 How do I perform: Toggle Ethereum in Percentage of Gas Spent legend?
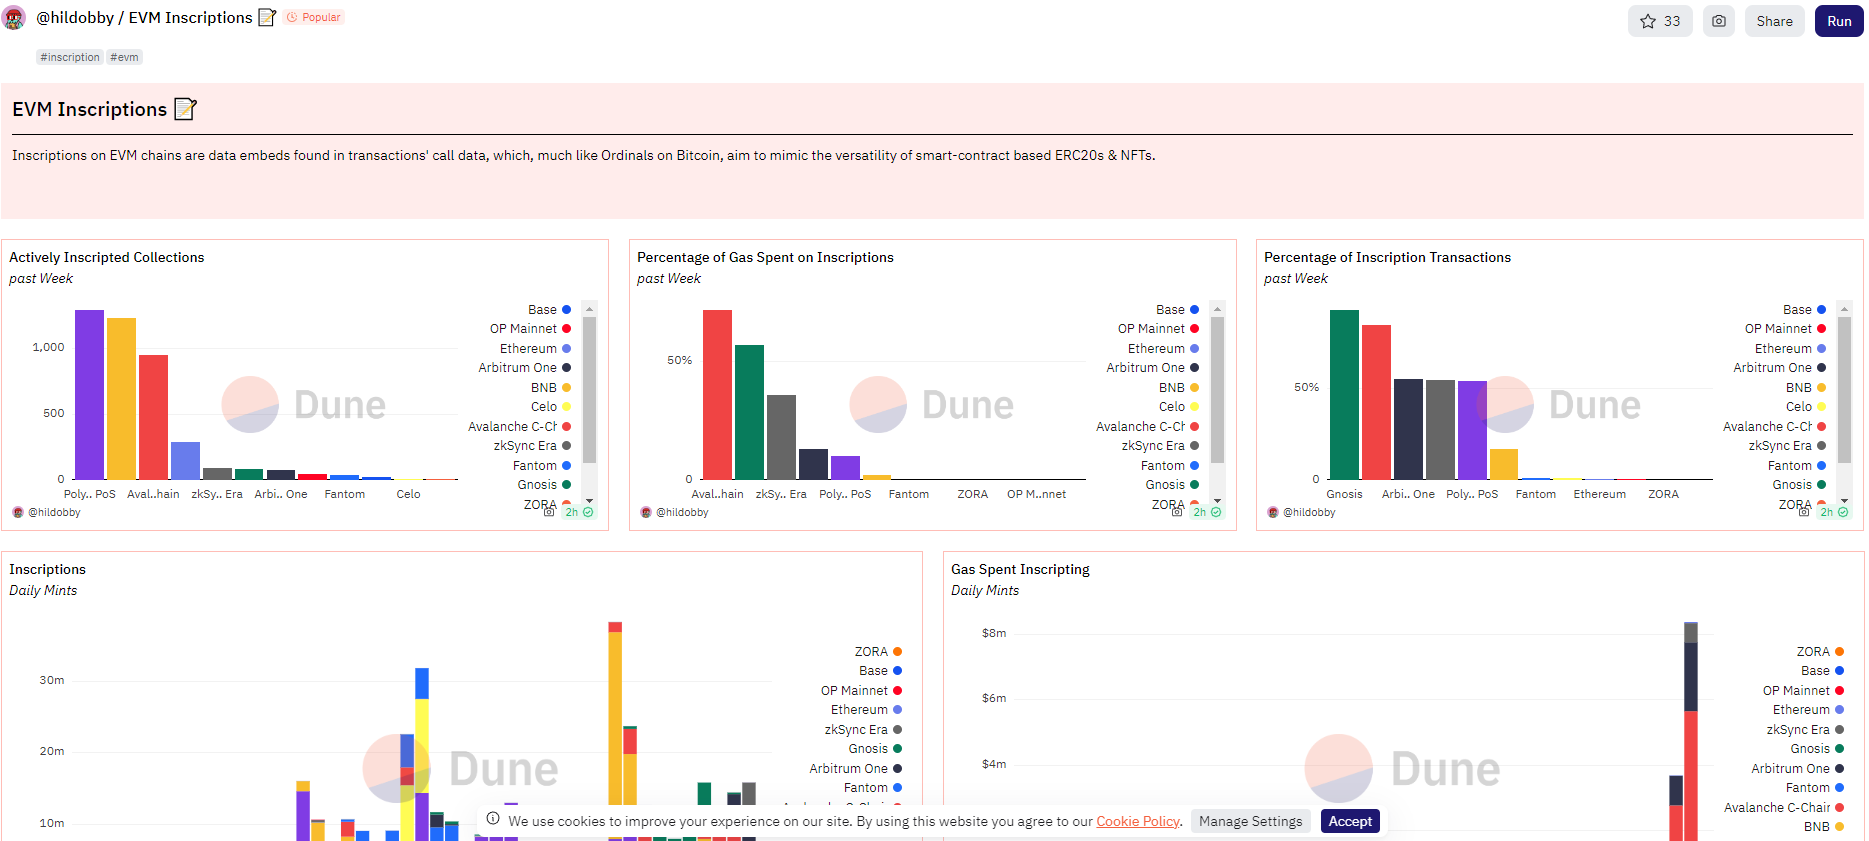pos(1163,349)
